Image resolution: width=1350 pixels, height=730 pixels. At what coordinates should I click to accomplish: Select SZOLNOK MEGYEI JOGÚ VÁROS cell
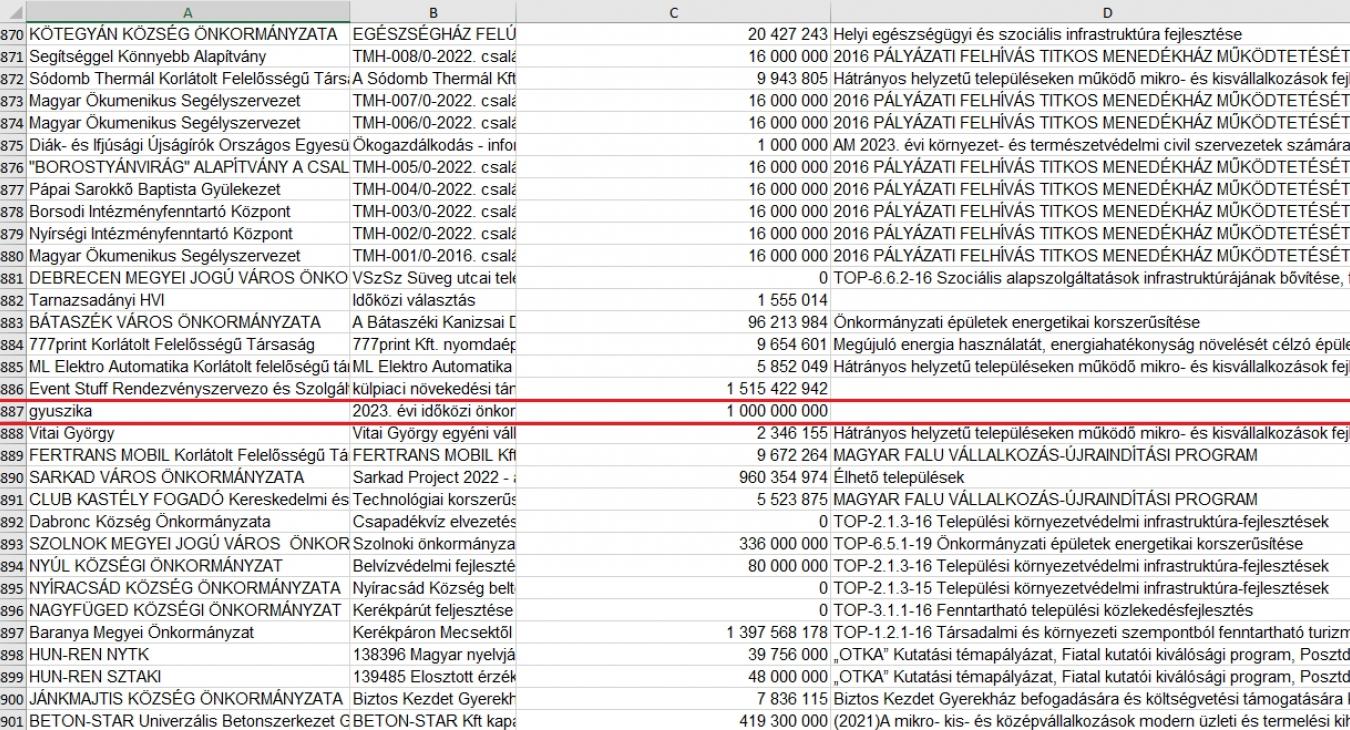coord(189,544)
